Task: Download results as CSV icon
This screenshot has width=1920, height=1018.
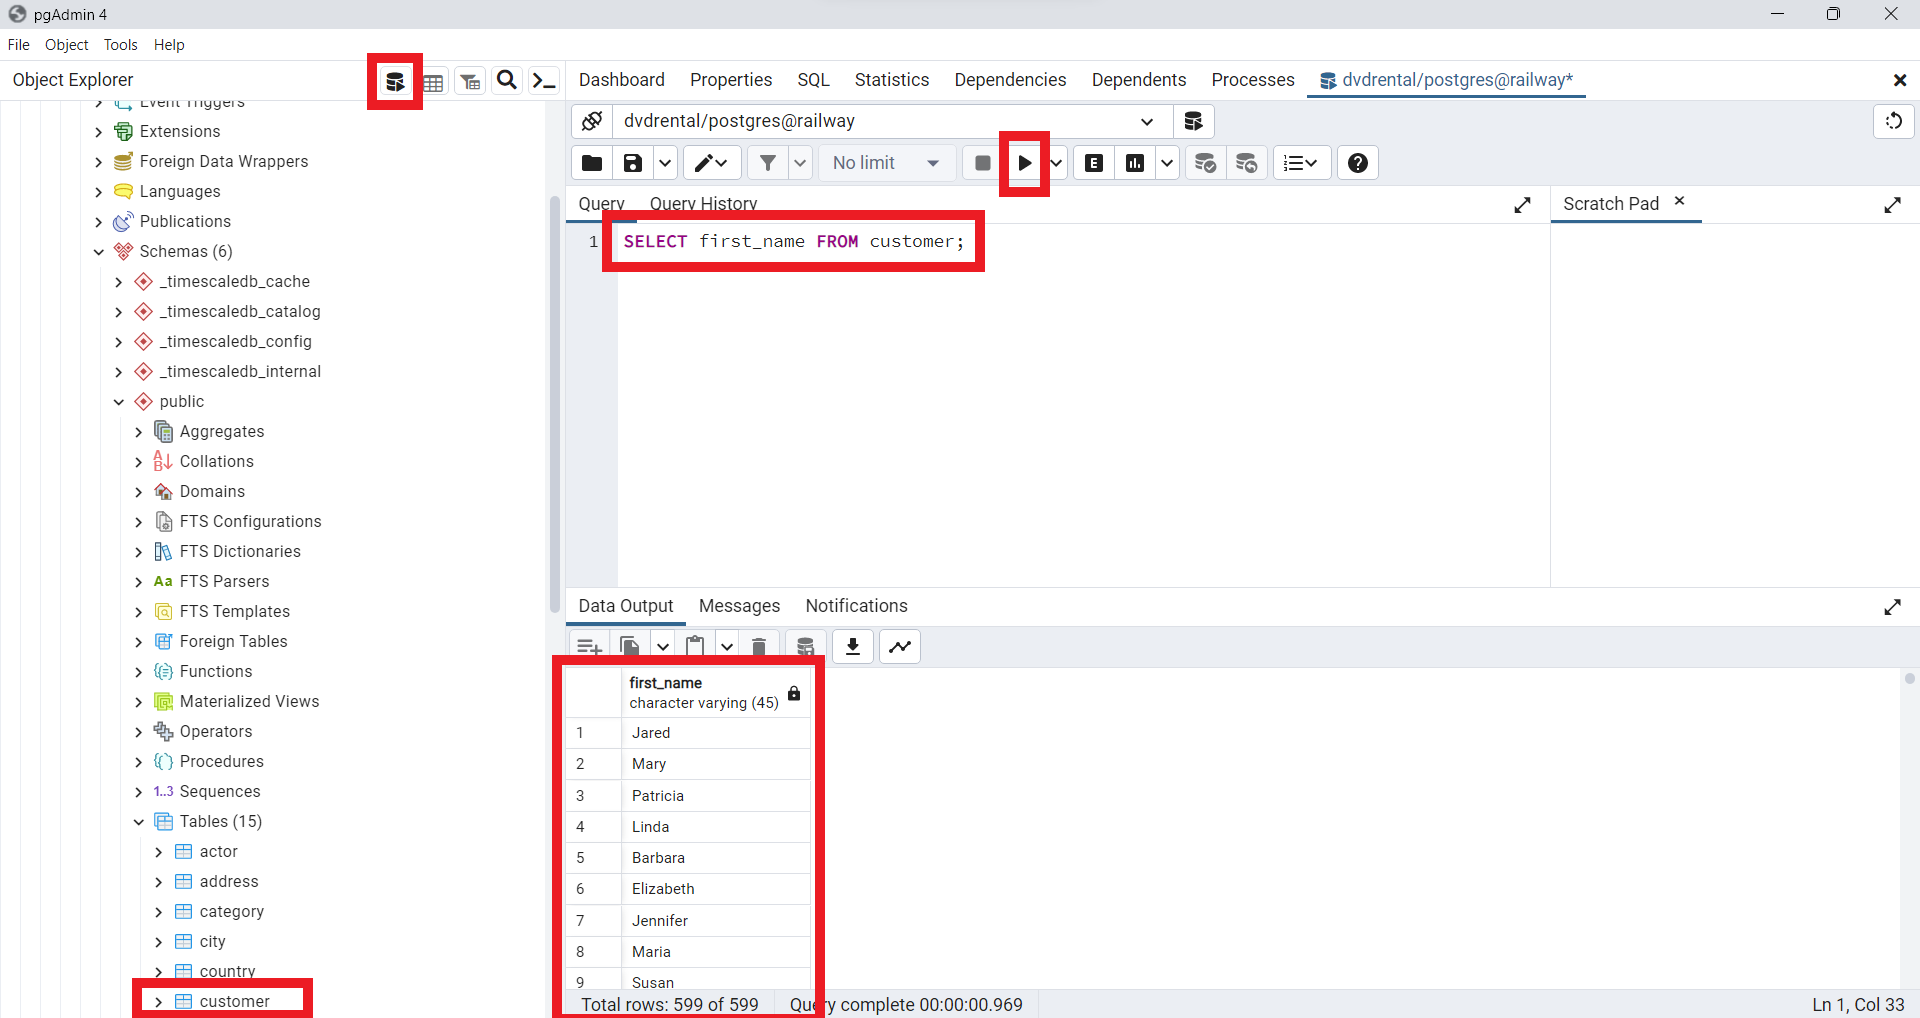Action: pyautogui.click(x=853, y=647)
